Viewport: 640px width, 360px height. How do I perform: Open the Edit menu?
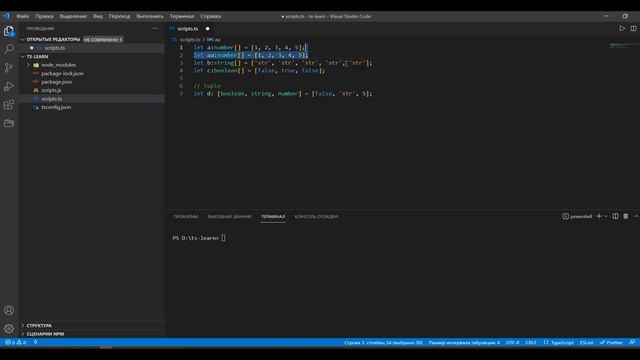[x=44, y=16]
